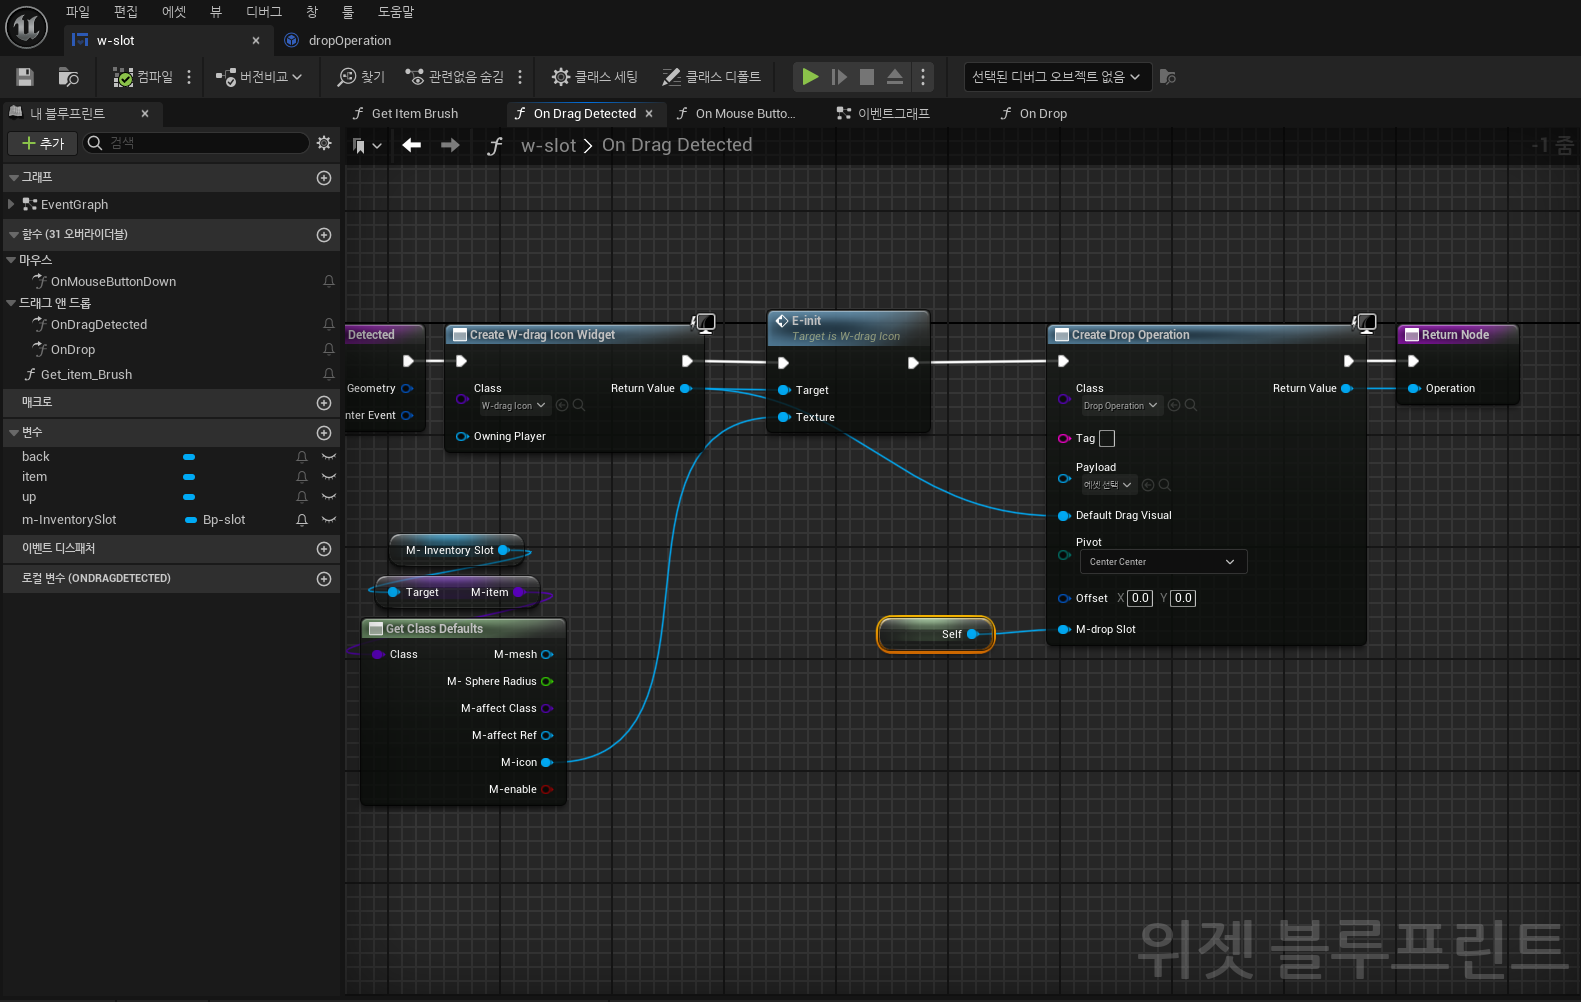This screenshot has height=1002, width=1581.
Task: Click the Eject button in toolbar
Action: click(895, 77)
